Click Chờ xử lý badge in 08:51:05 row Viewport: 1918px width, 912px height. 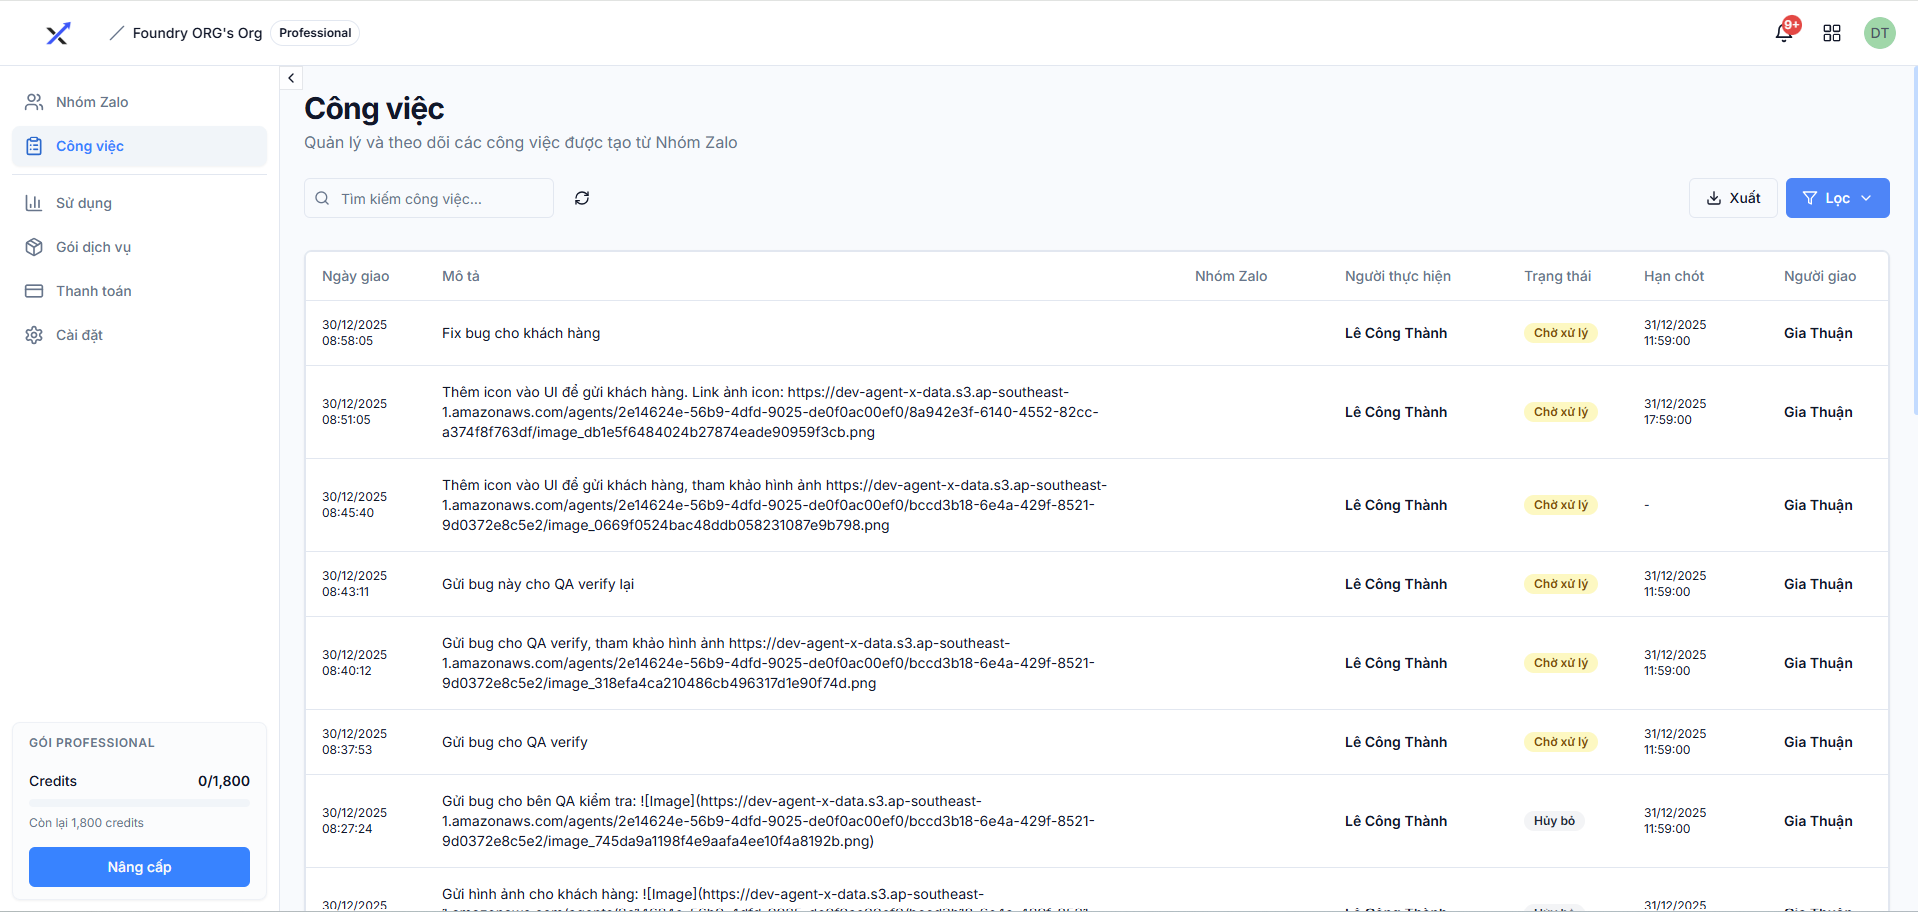(1560, 412)
